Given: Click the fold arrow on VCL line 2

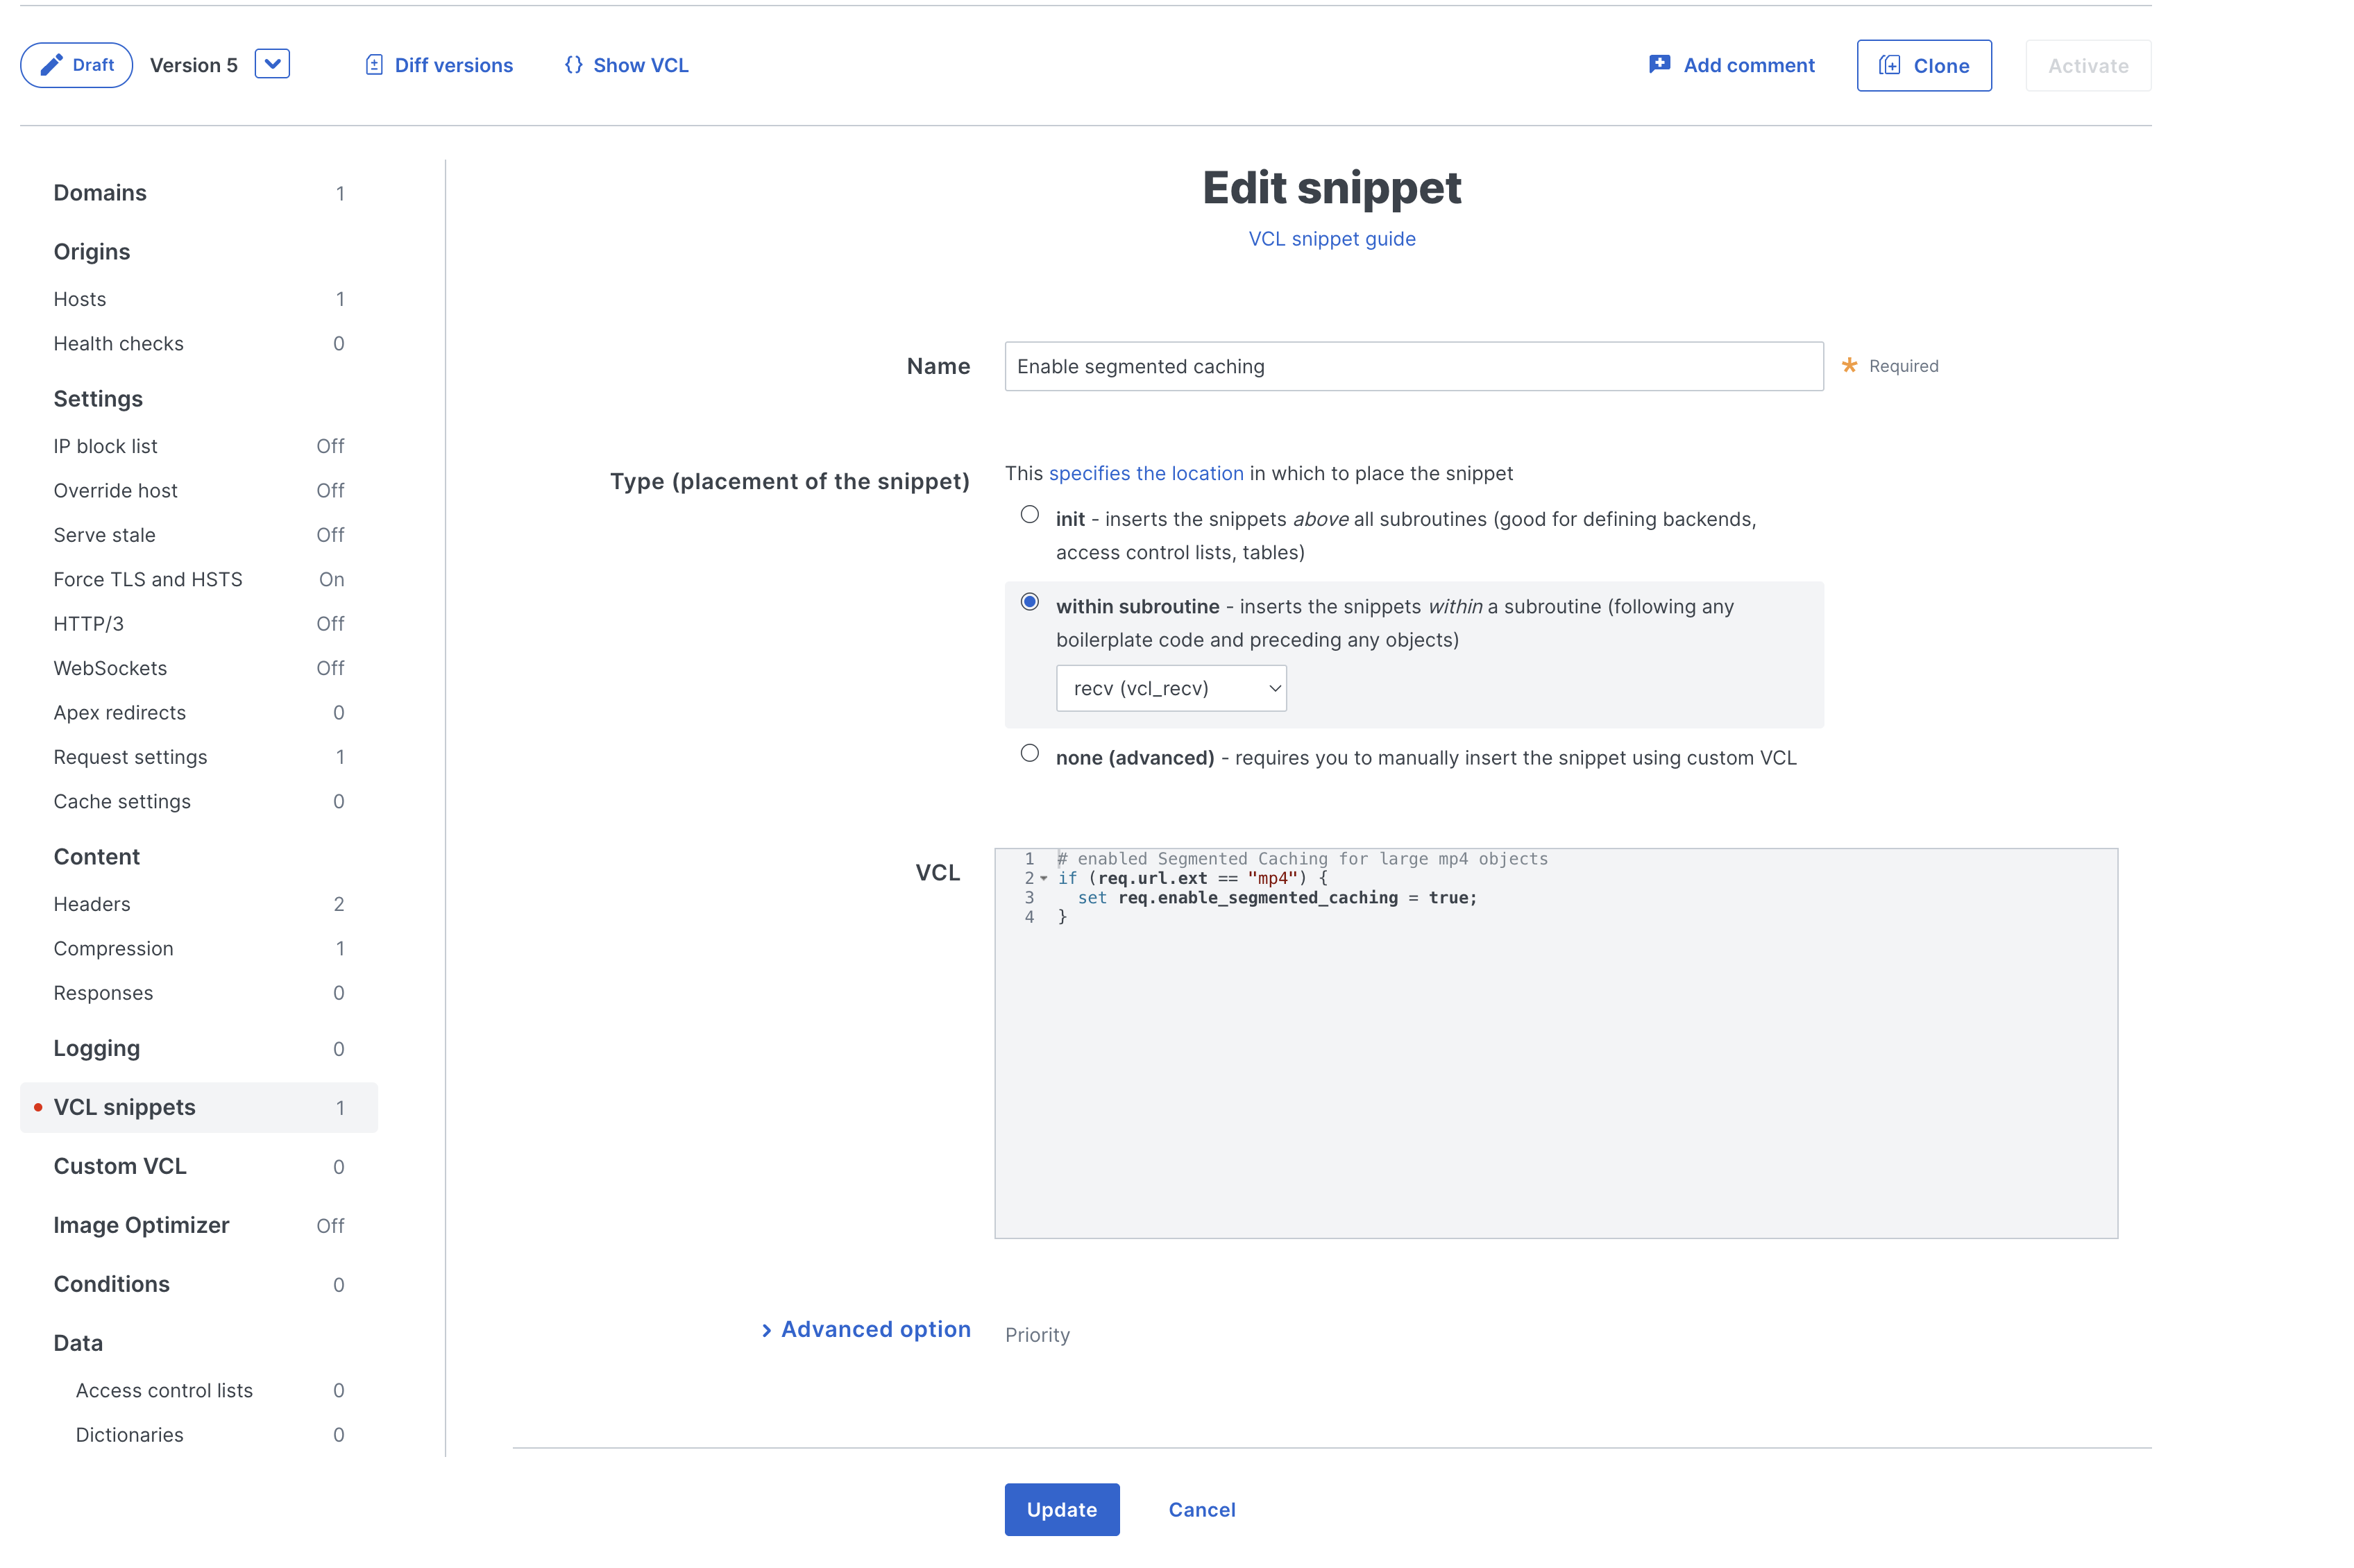Looking at the screenshot, I should pos(1044,879).
